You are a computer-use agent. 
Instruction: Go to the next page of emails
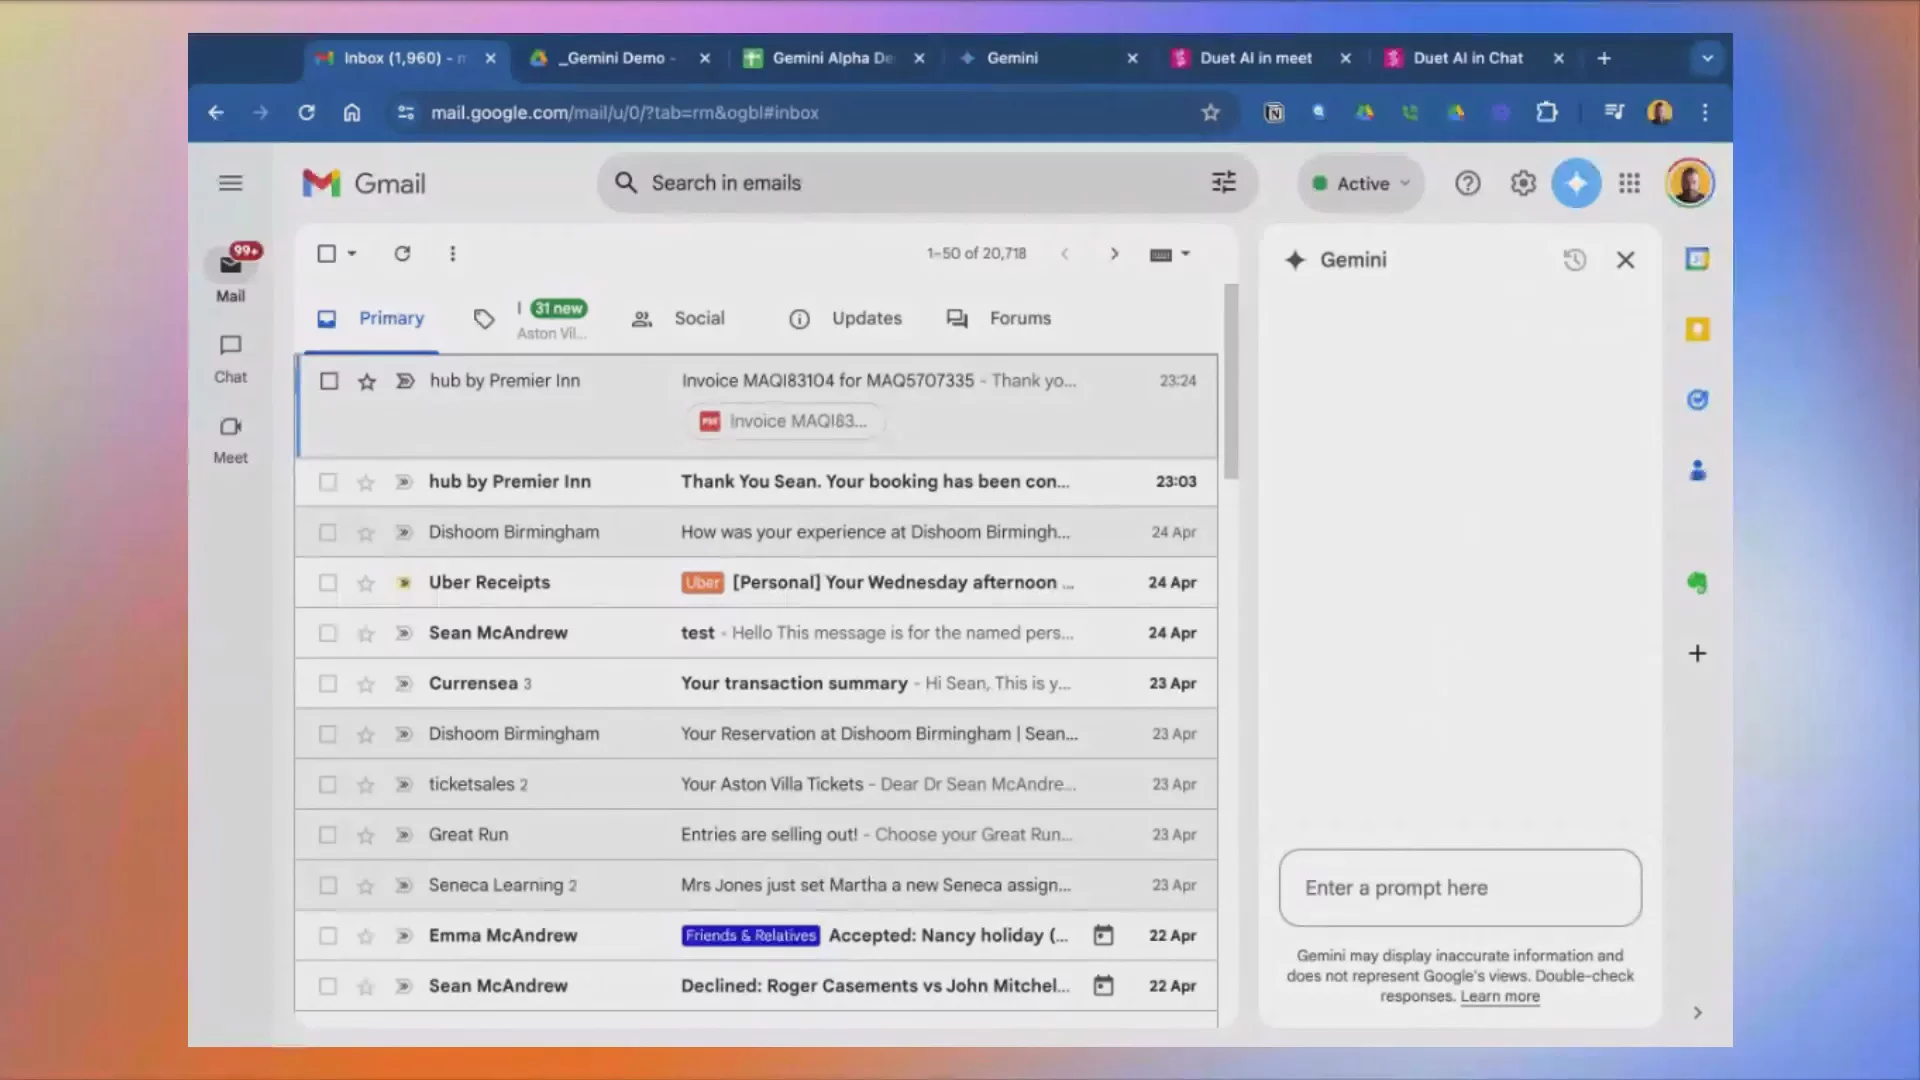coord(1114,254)
